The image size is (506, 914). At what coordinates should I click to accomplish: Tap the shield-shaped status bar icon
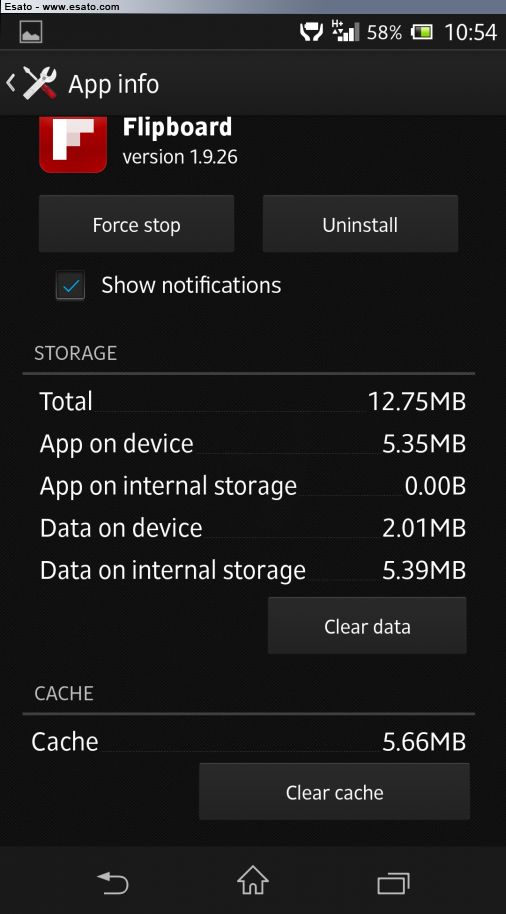pos(311,32)
